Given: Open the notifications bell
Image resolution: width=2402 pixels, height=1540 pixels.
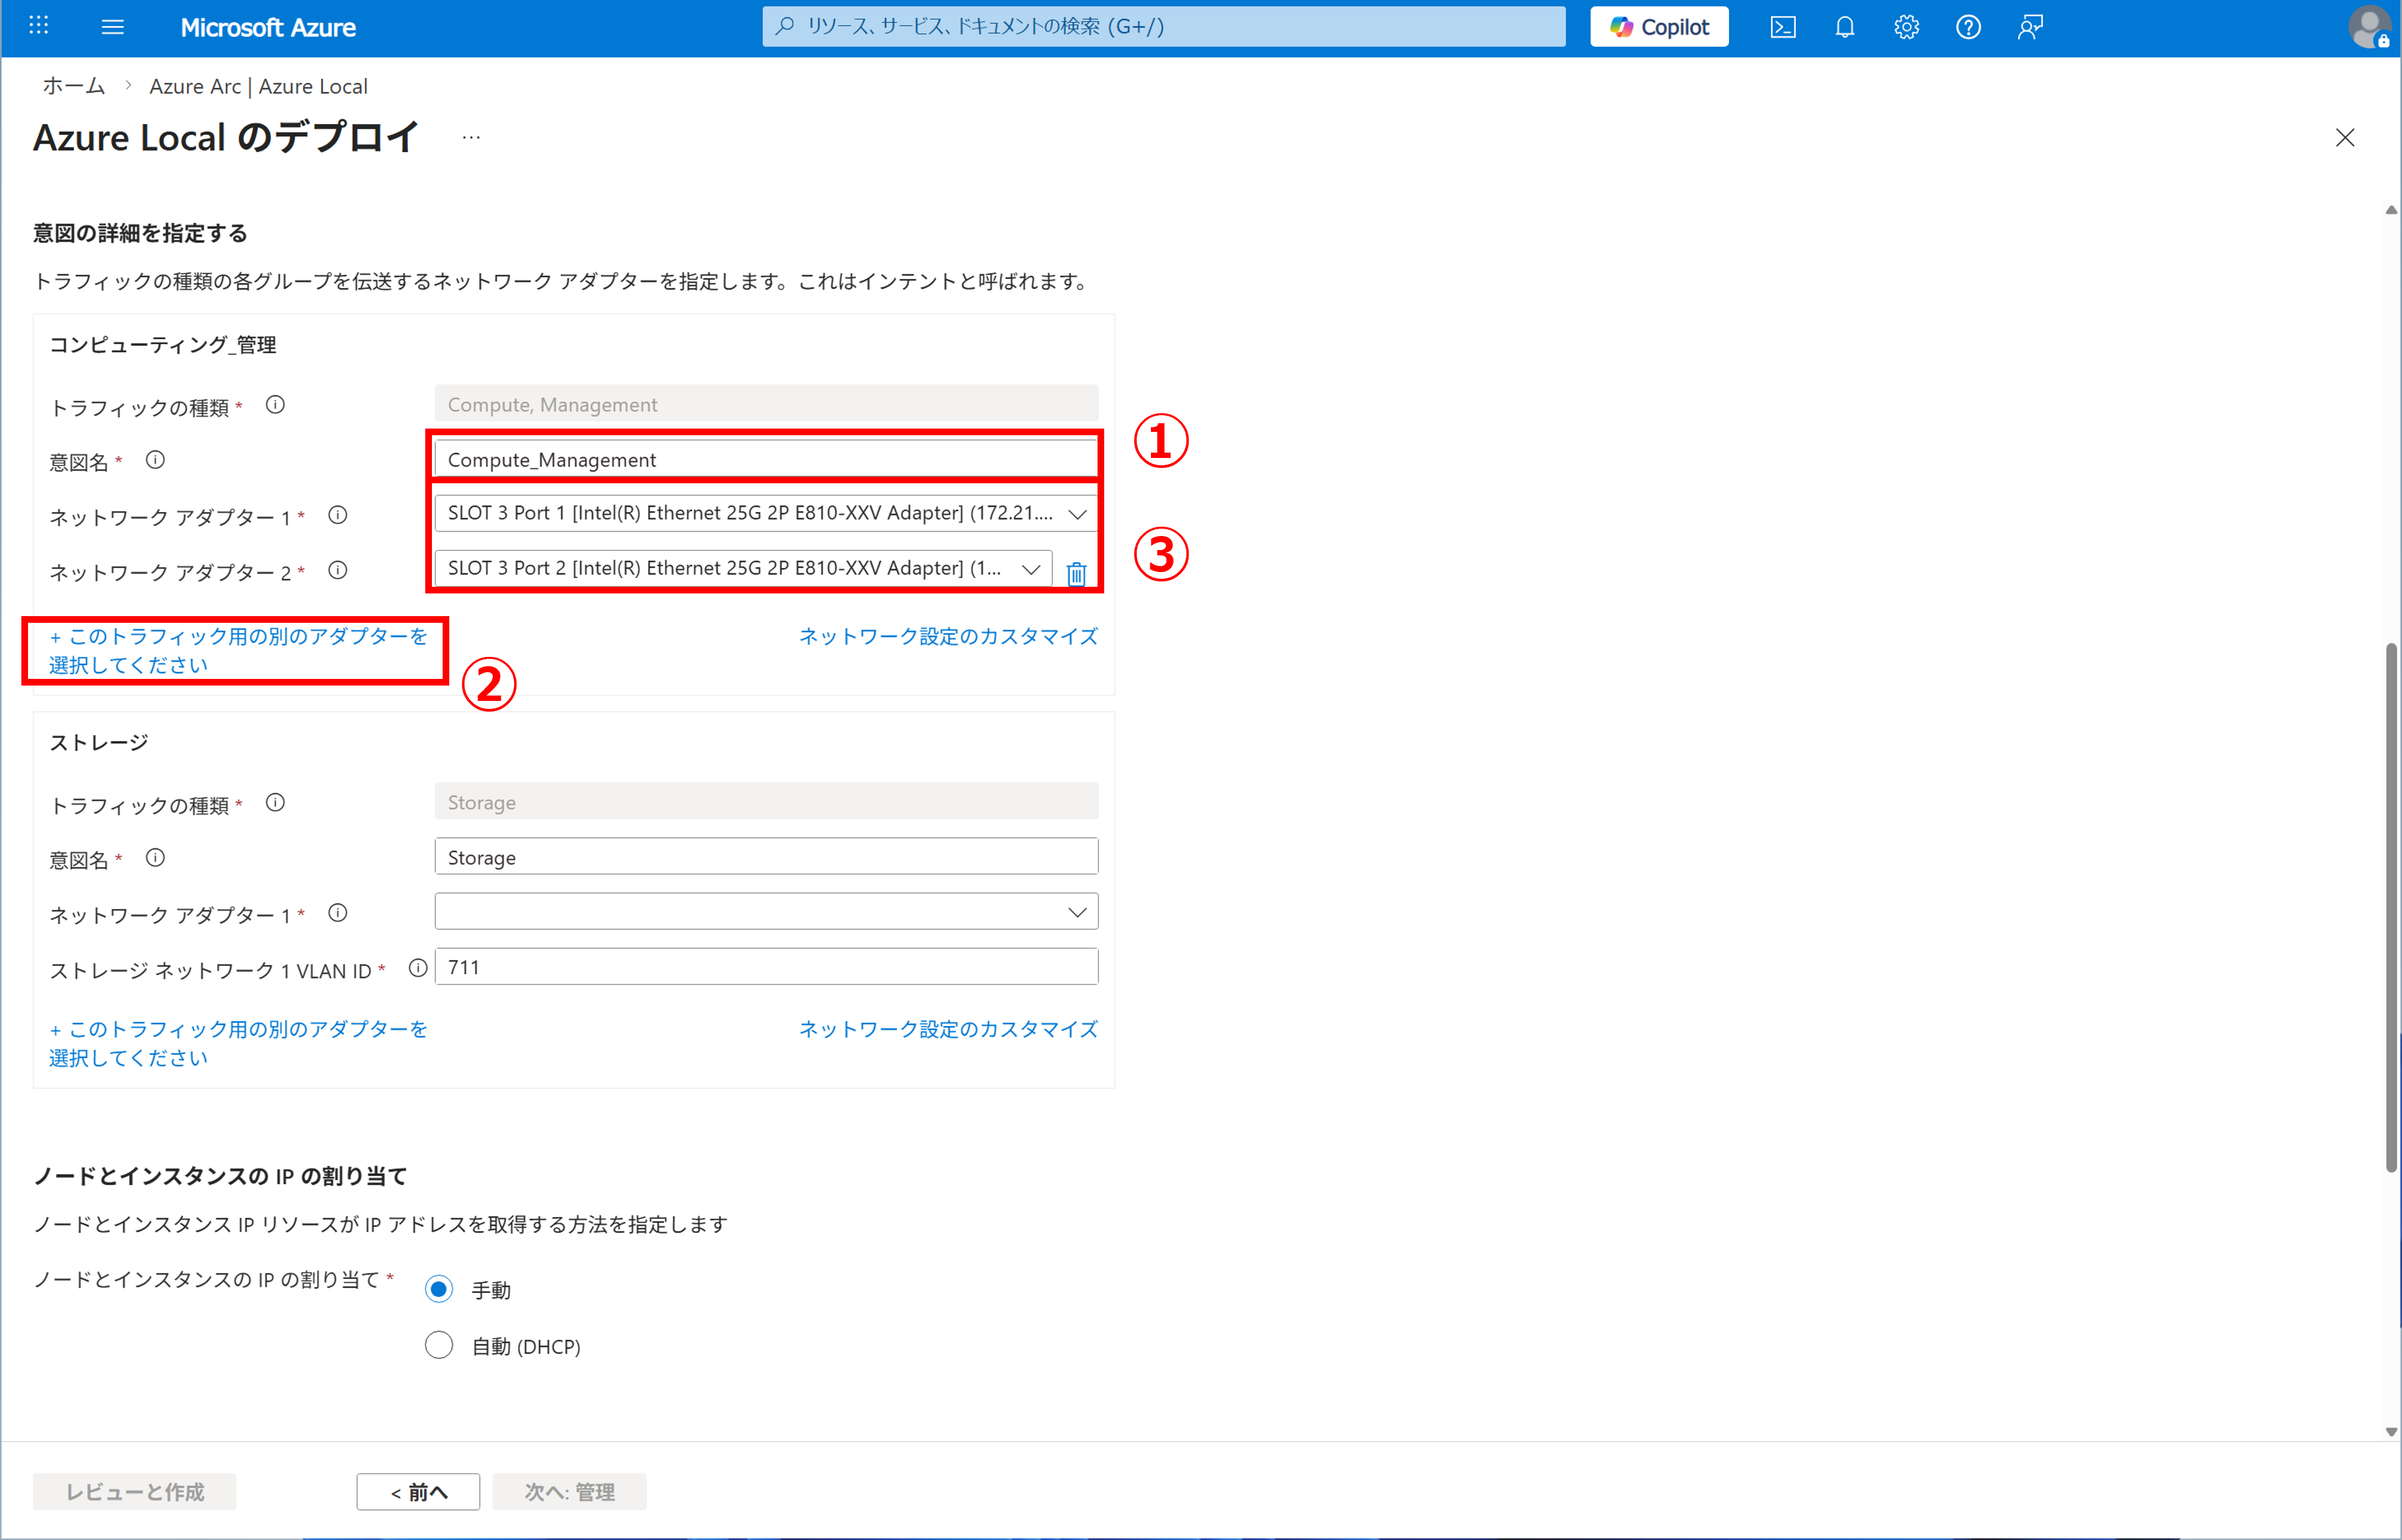Looking at the screenshot, I should pyautogui.click(x=1844, y=27).
